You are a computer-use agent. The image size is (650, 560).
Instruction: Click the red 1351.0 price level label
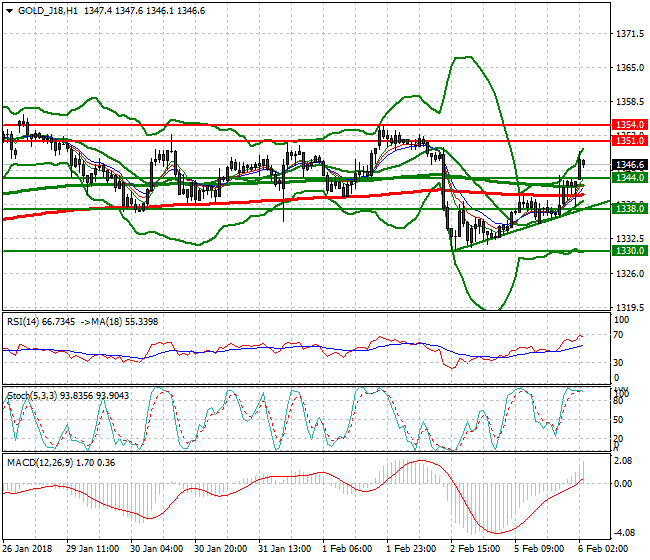628,142
